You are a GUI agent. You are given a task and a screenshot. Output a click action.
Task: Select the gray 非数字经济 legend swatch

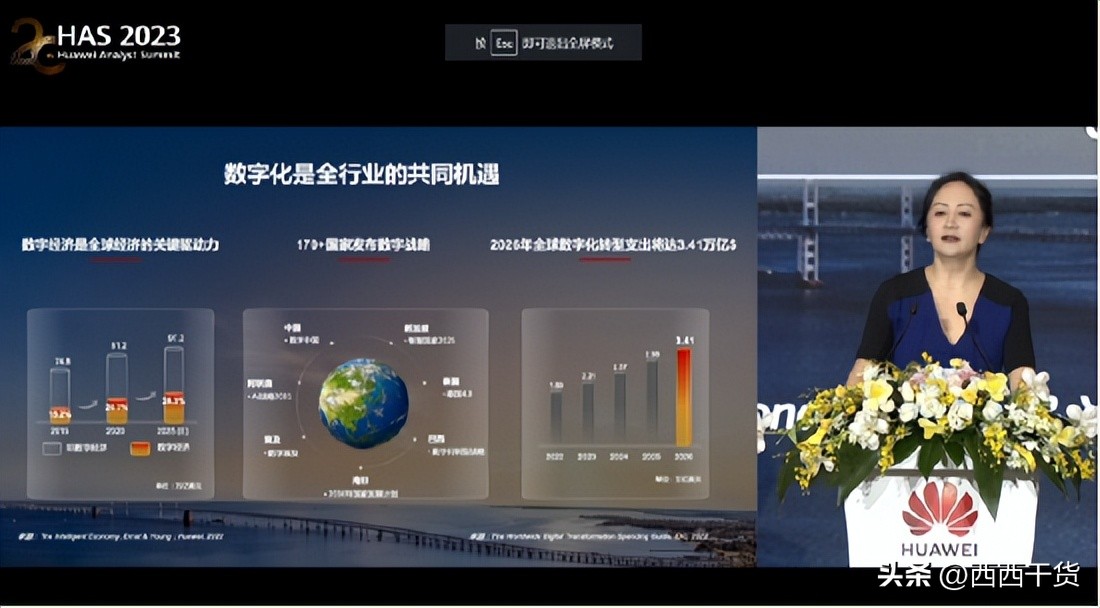pyautogui.click(x=52, y=448)
